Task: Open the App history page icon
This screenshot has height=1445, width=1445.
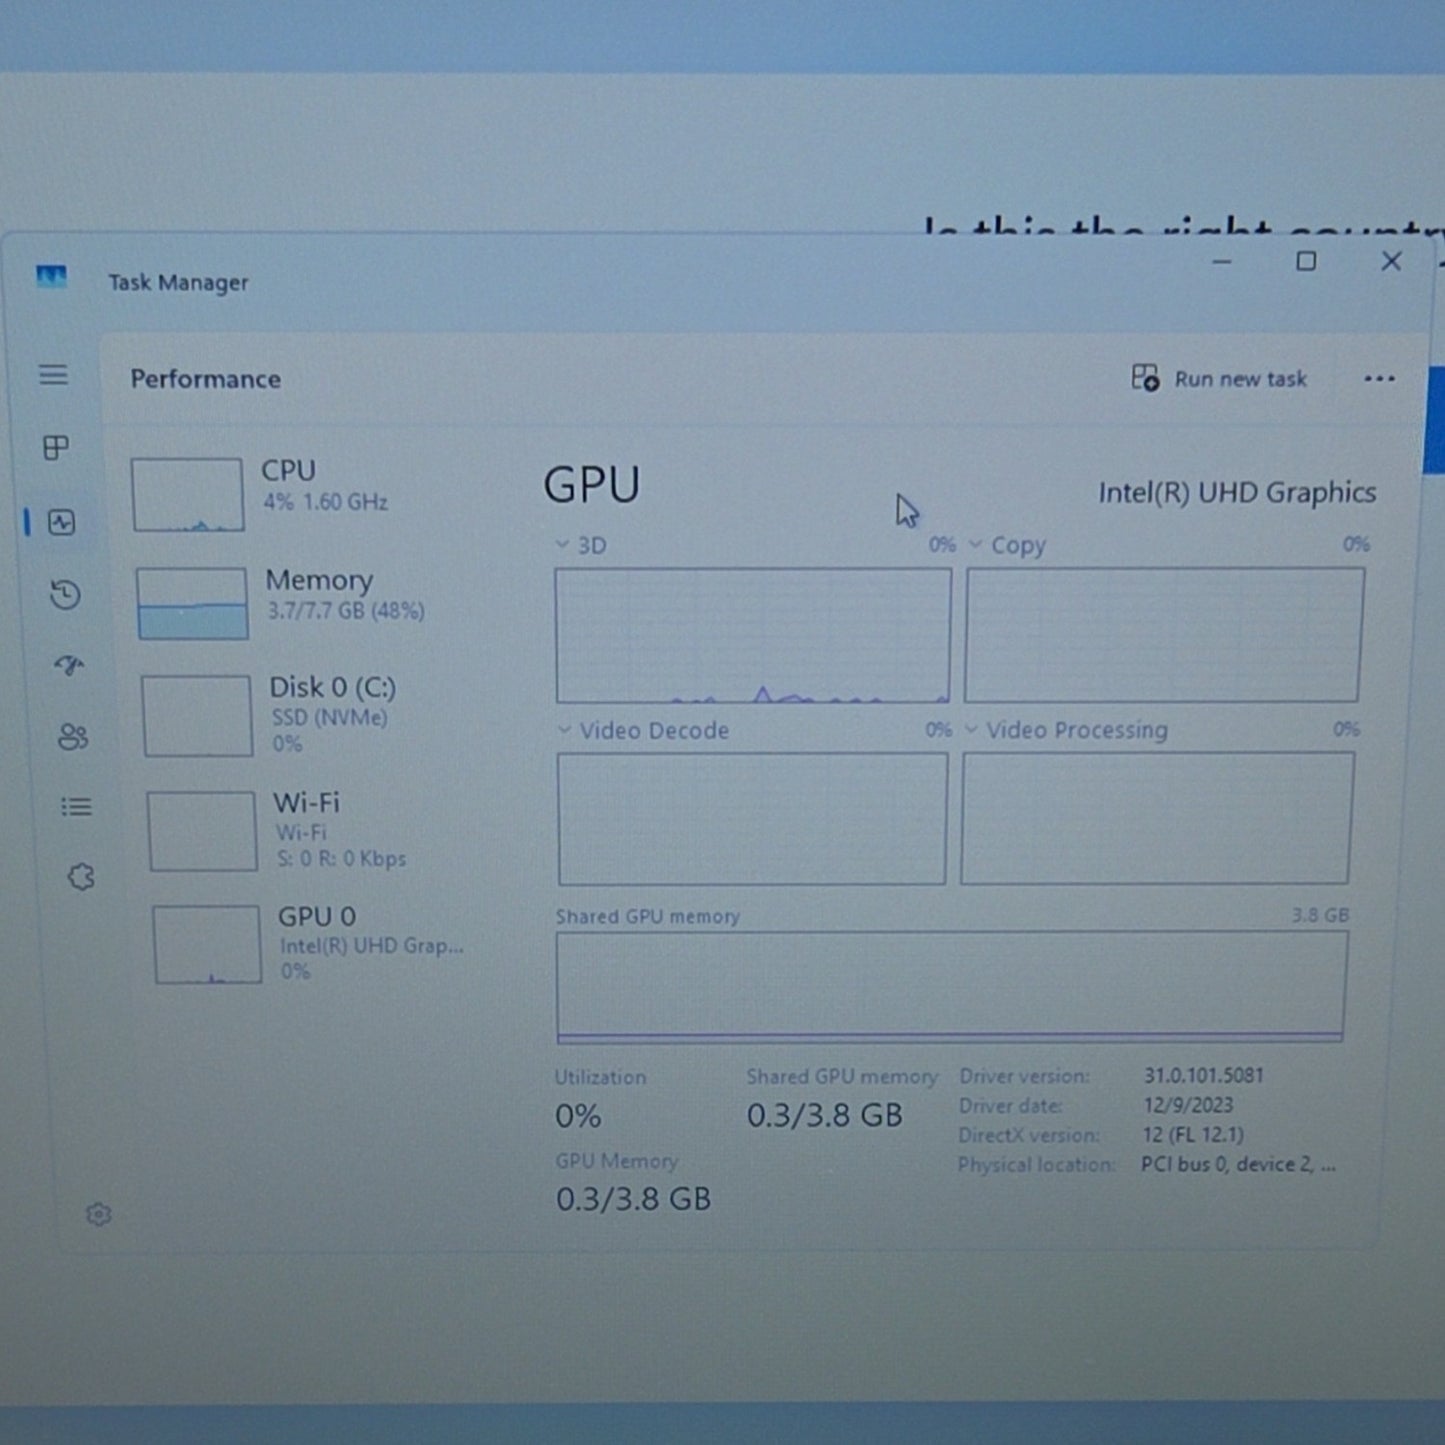Action: [65, 595]
